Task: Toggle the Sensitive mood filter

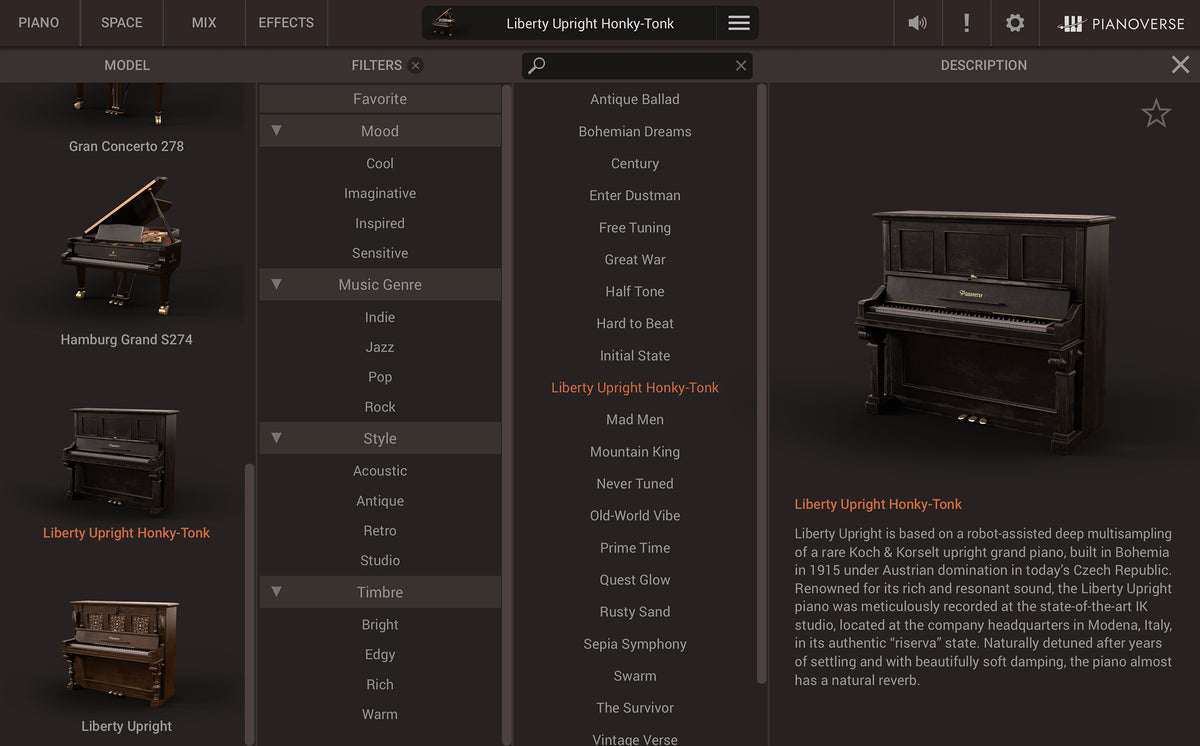Action: point(380,253)
